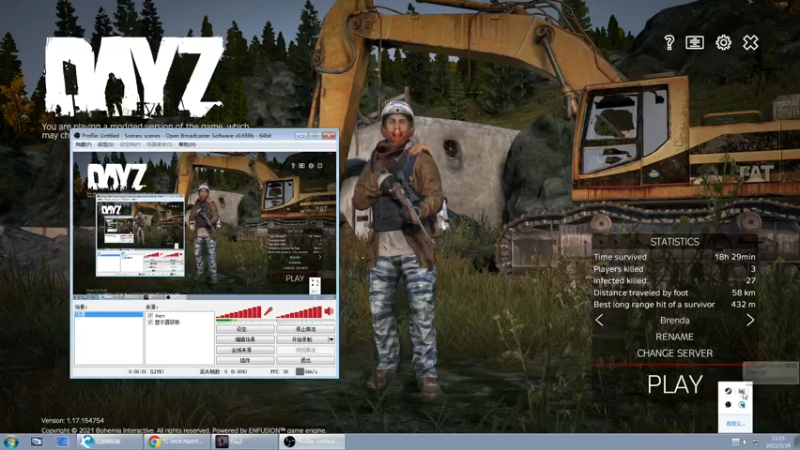Click CHANGE SERVER in DayZ menu

(674, 353)
